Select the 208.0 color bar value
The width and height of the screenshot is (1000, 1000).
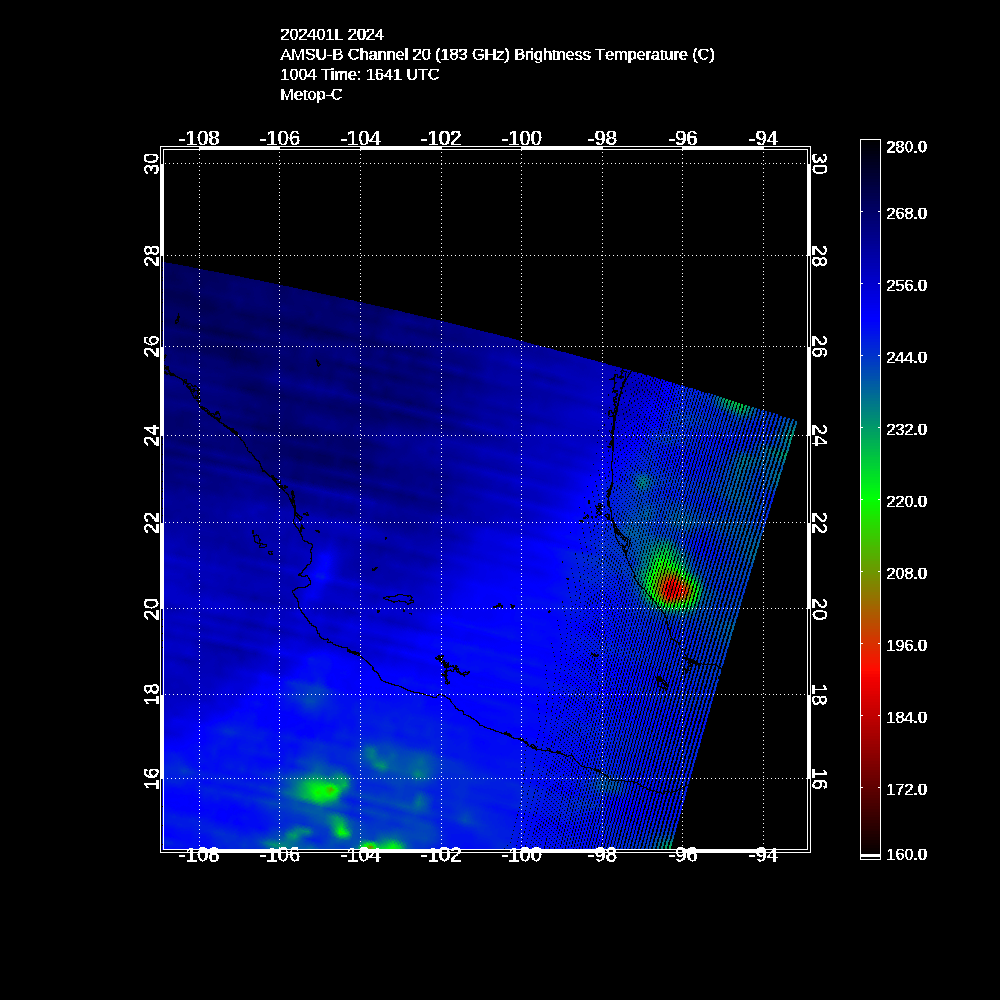(906, 573)
